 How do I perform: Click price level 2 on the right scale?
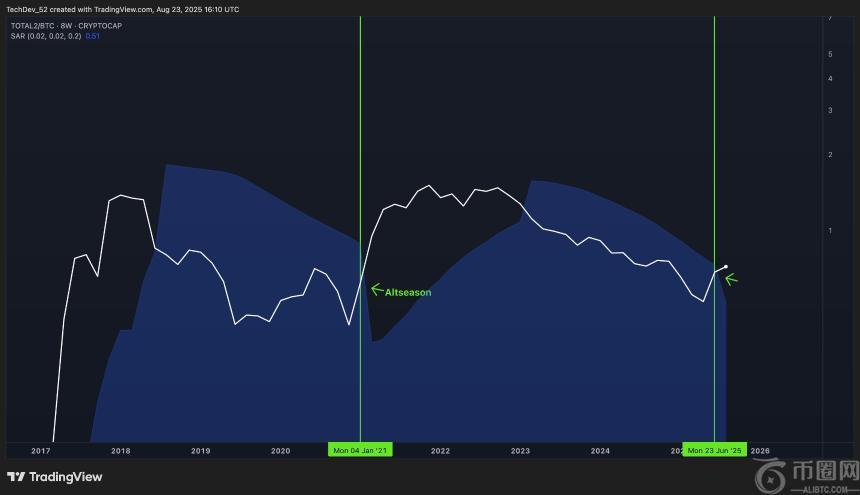[830, 155]
